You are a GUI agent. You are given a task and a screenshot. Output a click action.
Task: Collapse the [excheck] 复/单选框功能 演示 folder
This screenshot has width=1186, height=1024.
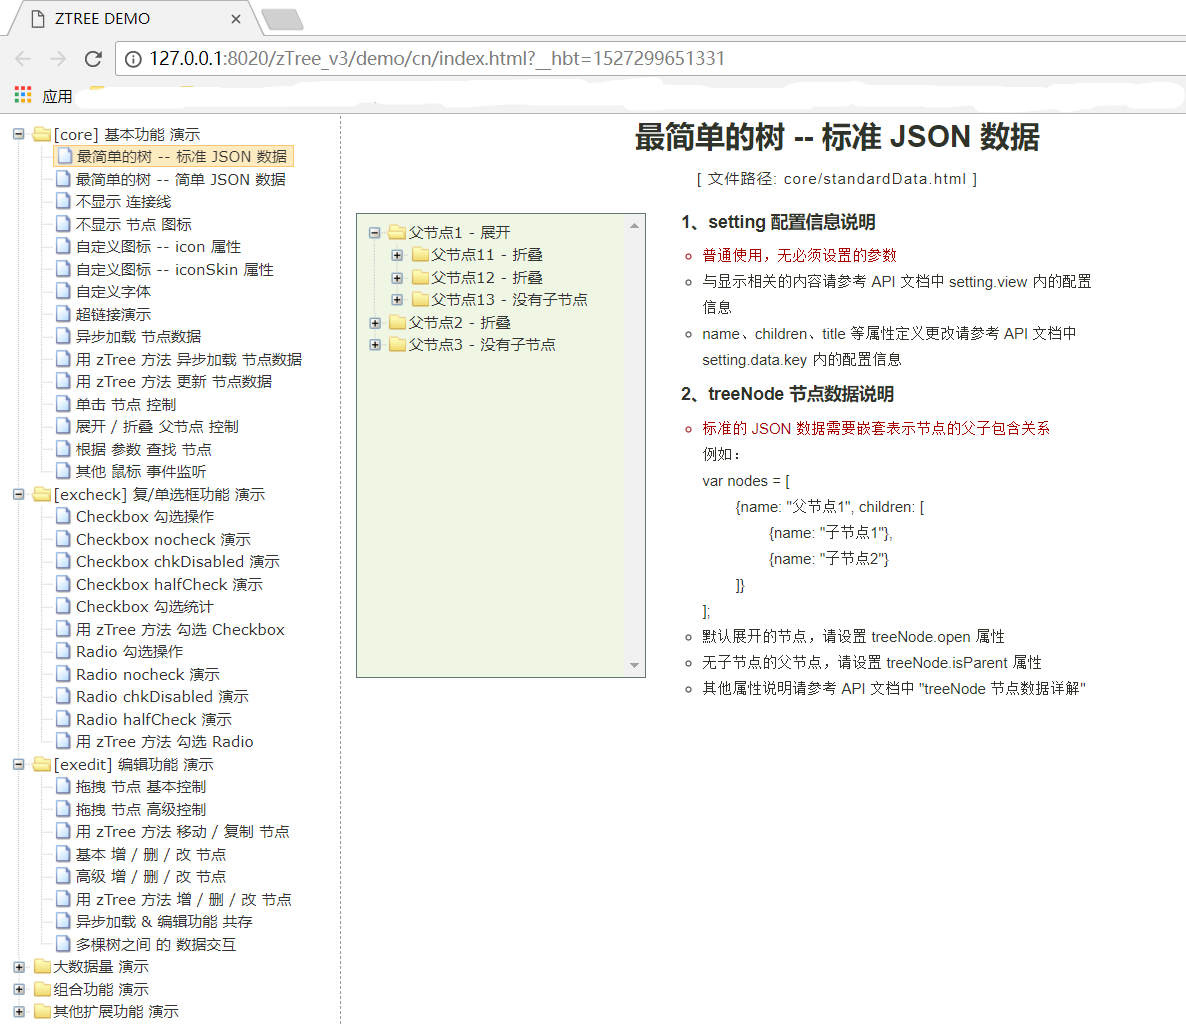click(x=19, y=495)
